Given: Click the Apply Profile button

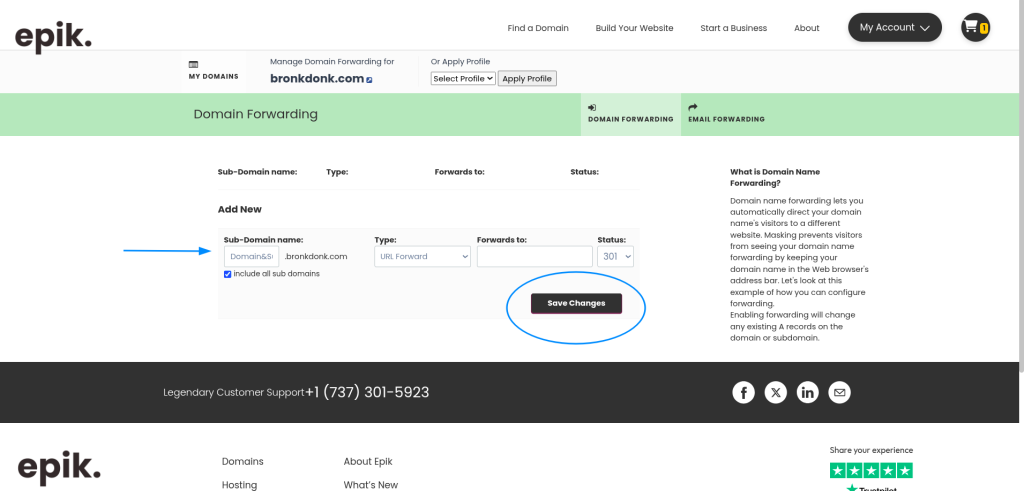Looking at the screenshot, I should click(x=527, y=78).
